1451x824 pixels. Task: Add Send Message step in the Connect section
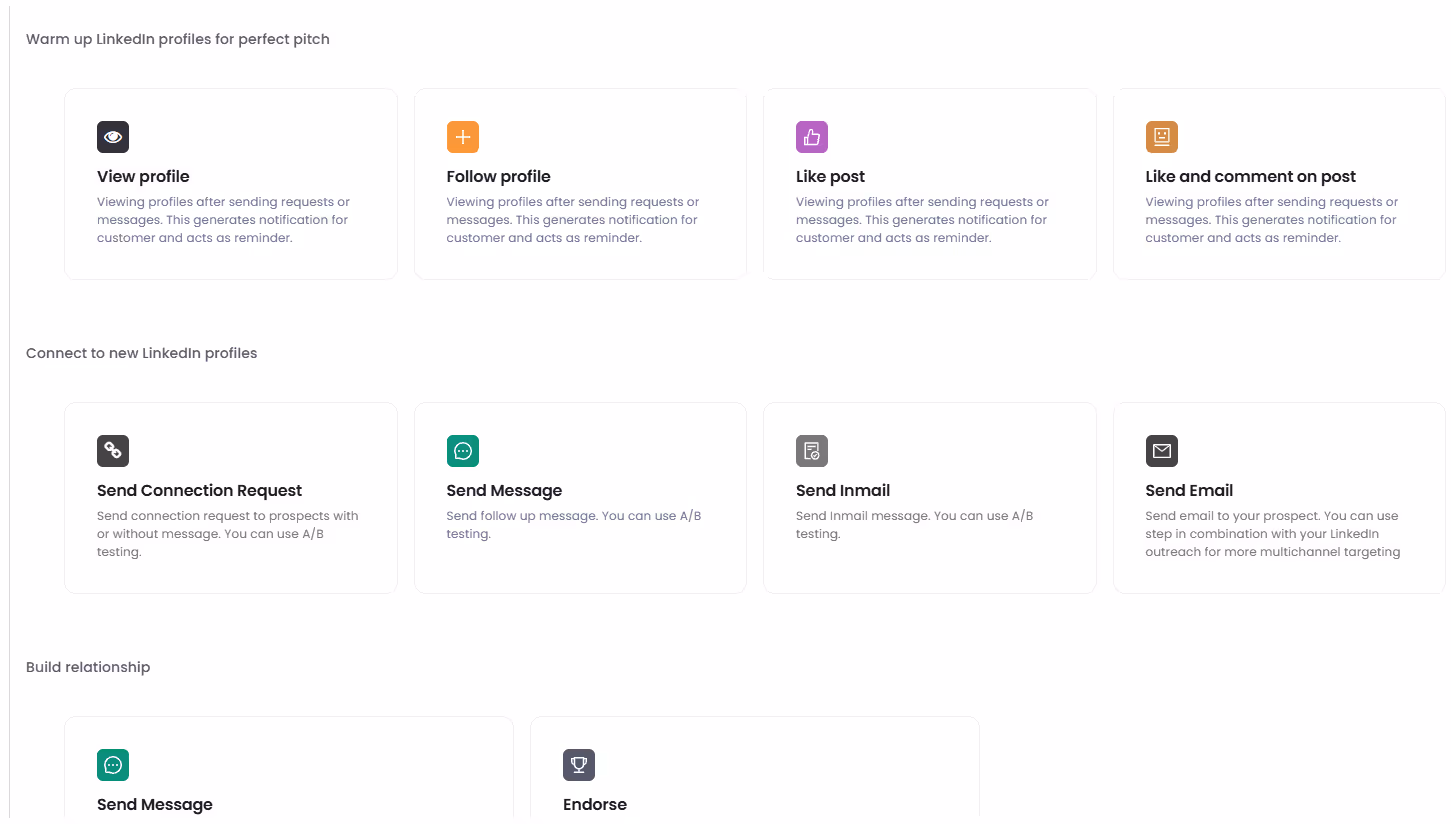[580, 498]
